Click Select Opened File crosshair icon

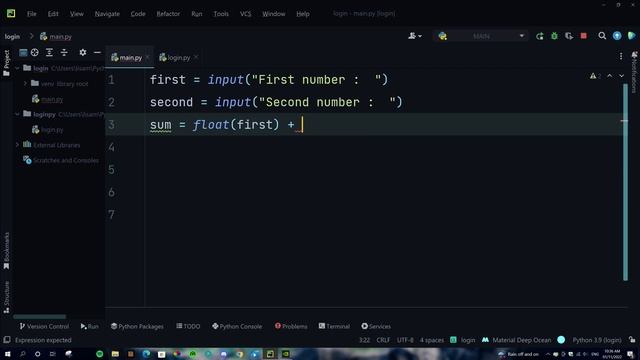tap(35, 52)
